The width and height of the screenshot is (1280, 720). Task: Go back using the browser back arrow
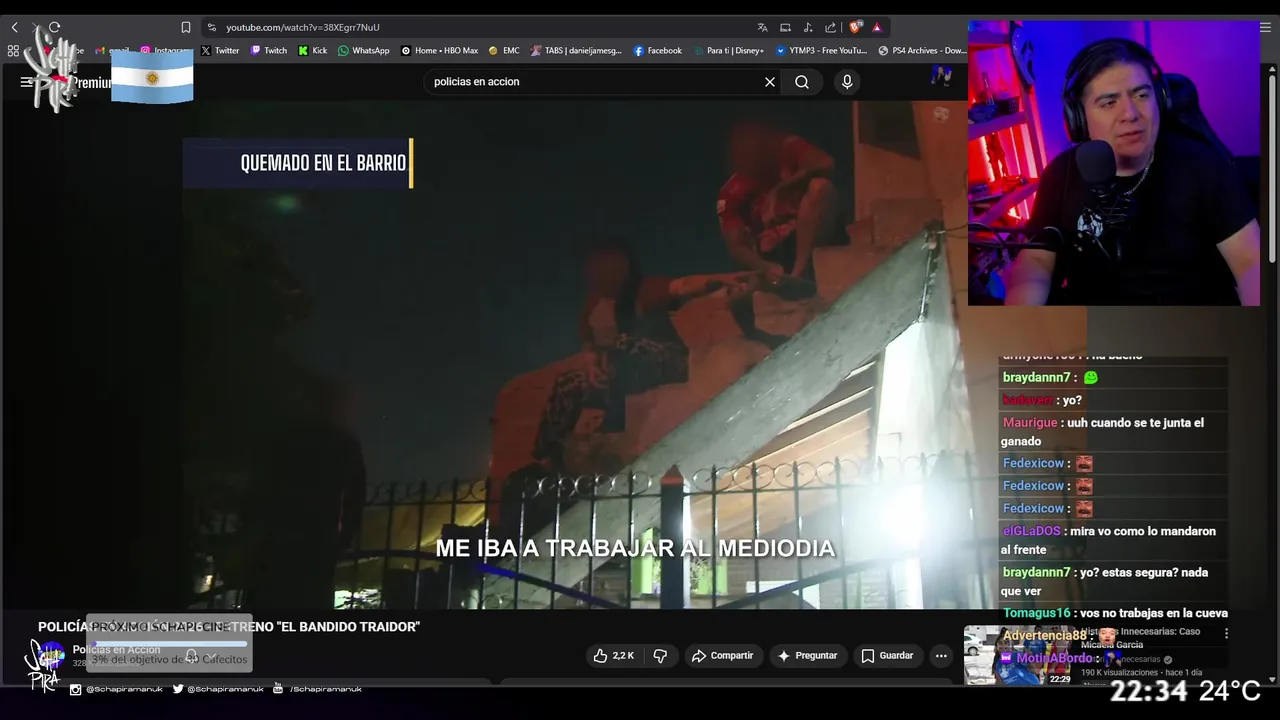(x=14, y=27)
